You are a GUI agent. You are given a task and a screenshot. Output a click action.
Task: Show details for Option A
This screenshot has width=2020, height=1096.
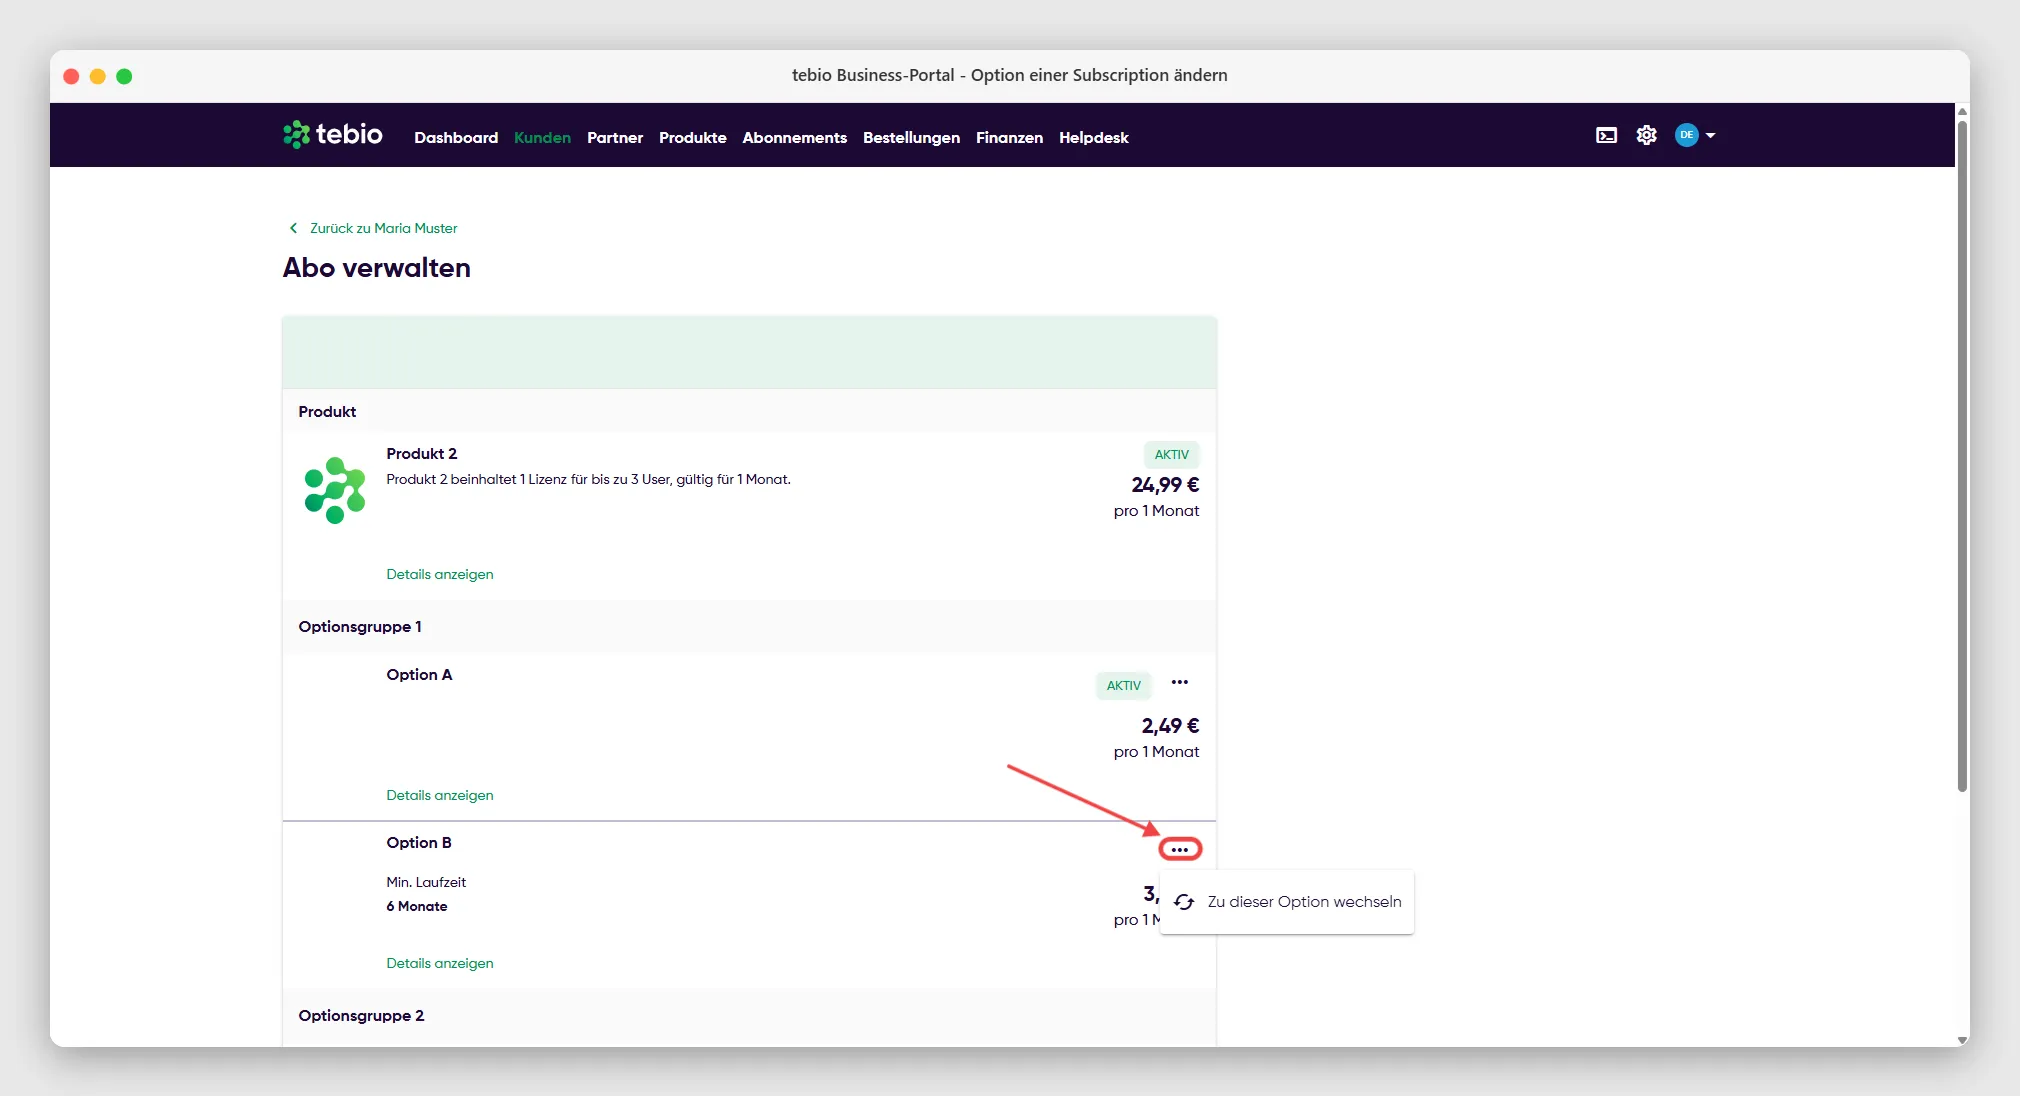[x=440, y=795]
